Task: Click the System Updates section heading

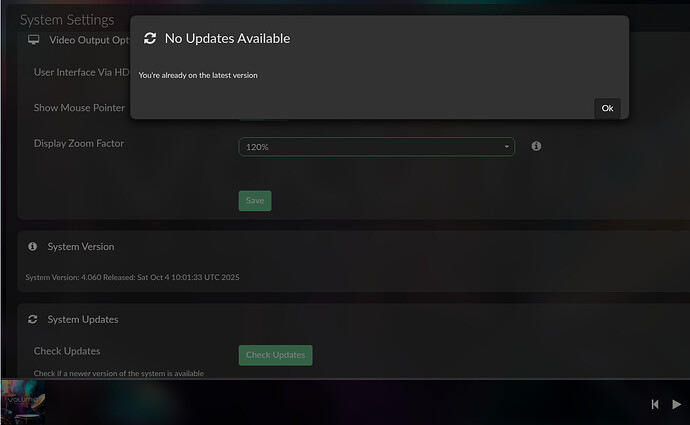Action: pyautogui.click(x=83, y=319)
